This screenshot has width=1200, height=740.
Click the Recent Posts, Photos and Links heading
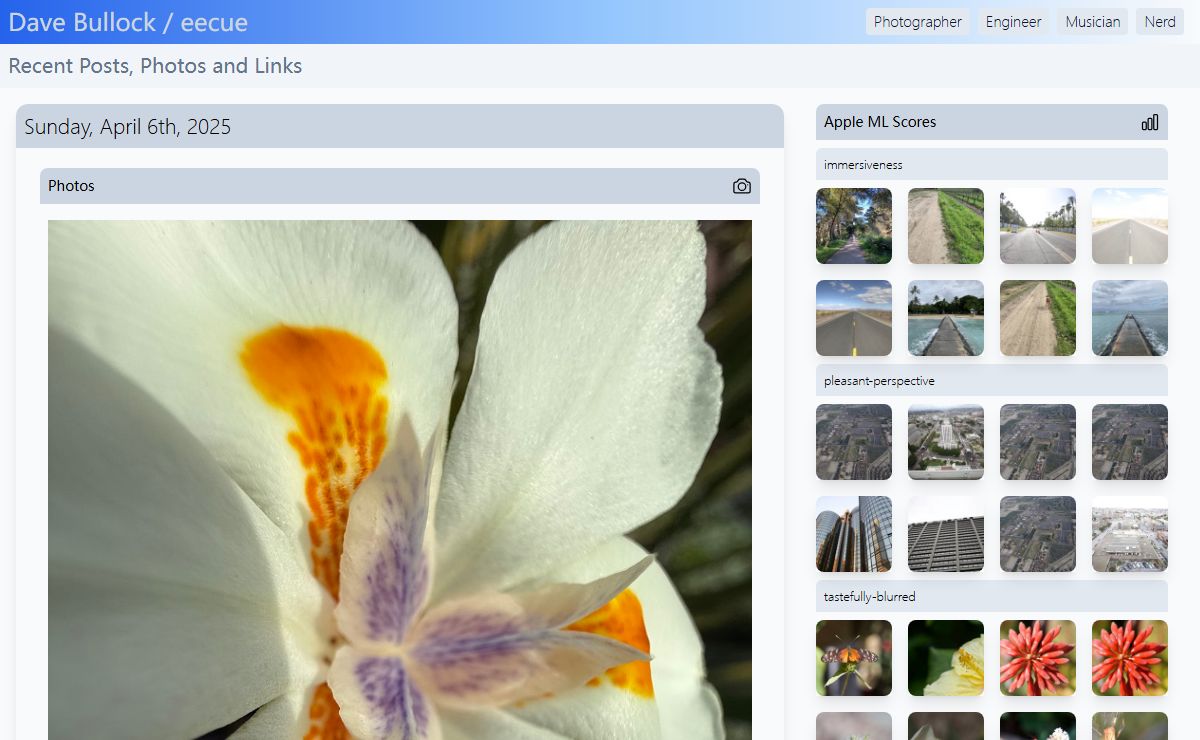[x=155, y=66]
